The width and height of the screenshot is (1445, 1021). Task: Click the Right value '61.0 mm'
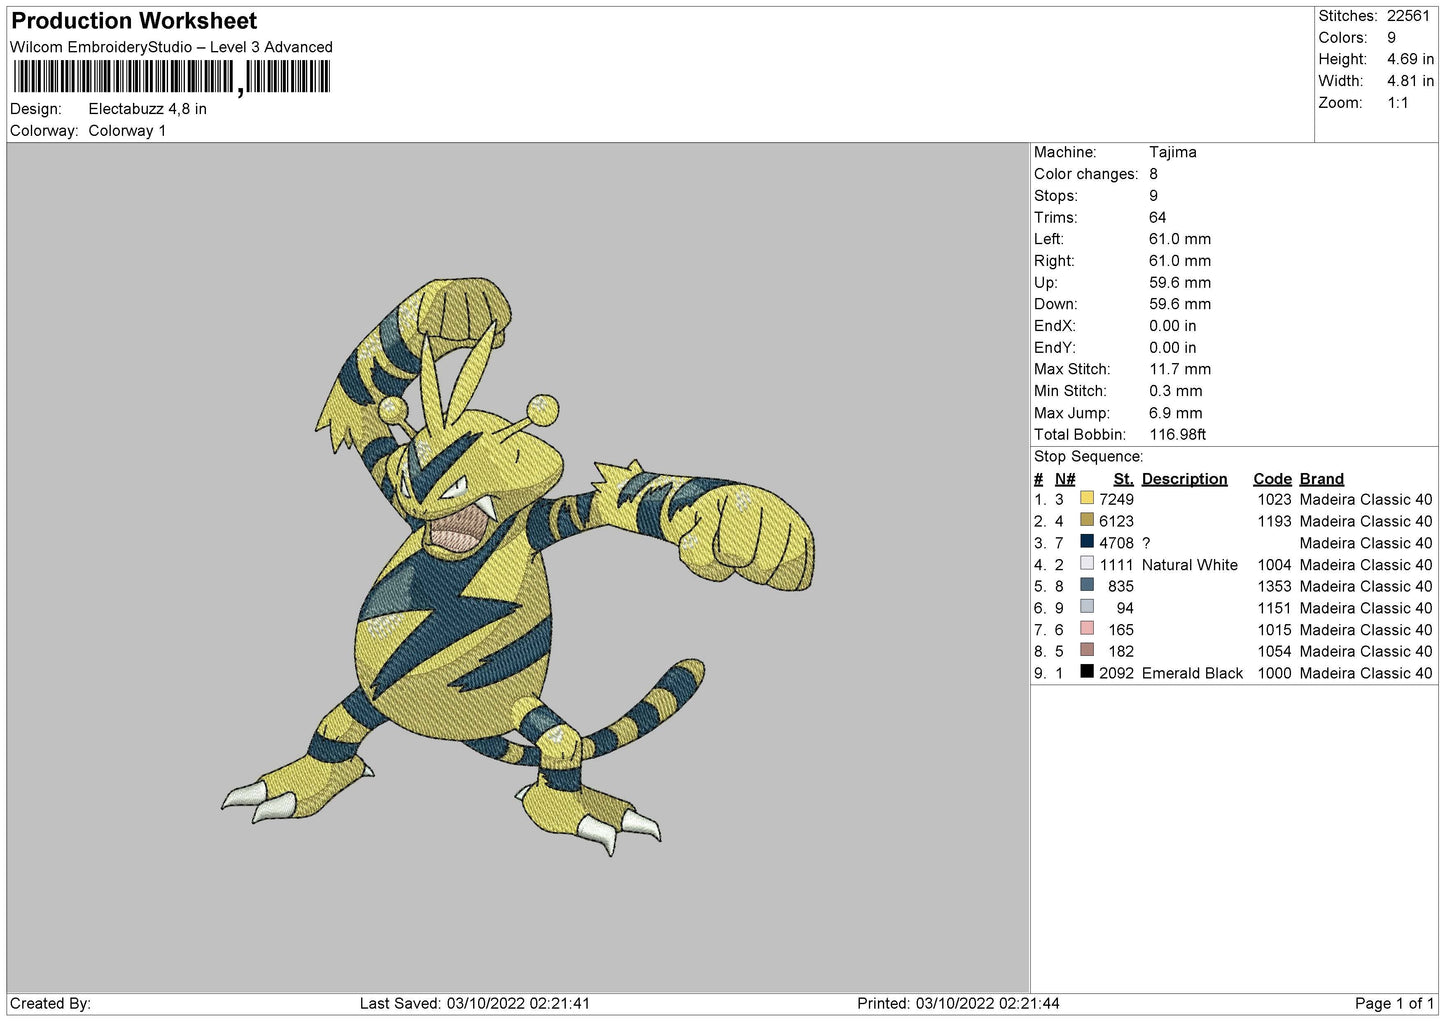tap(1180, 261)
